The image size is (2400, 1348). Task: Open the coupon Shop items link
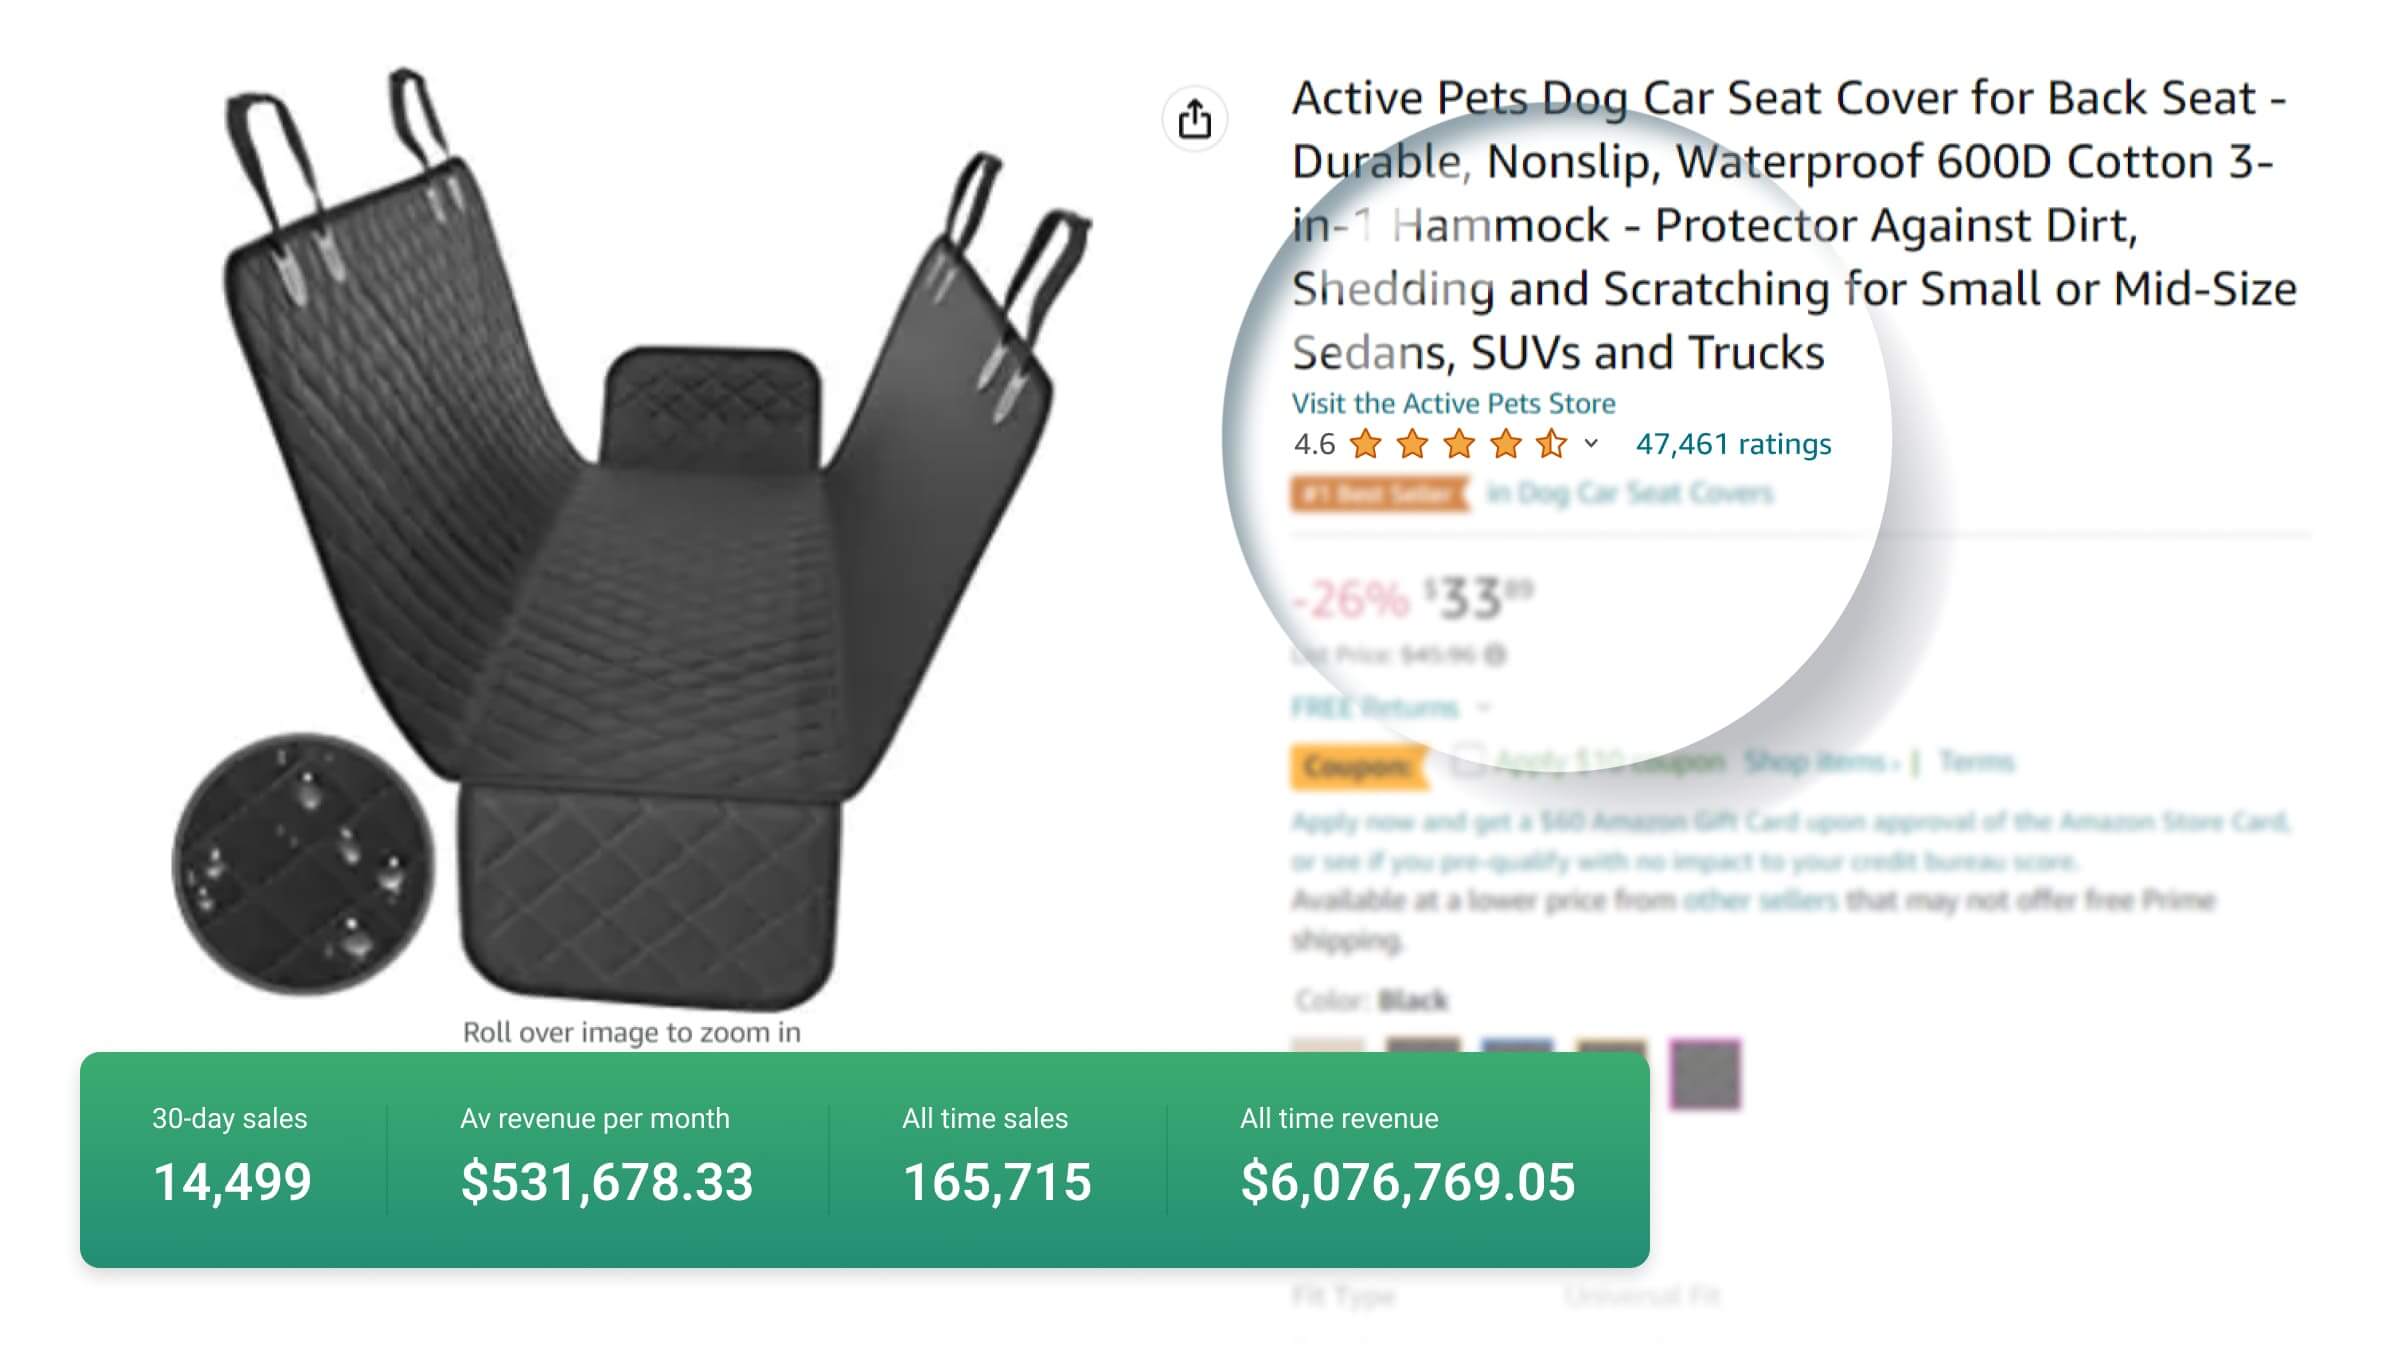point(1820,762)
